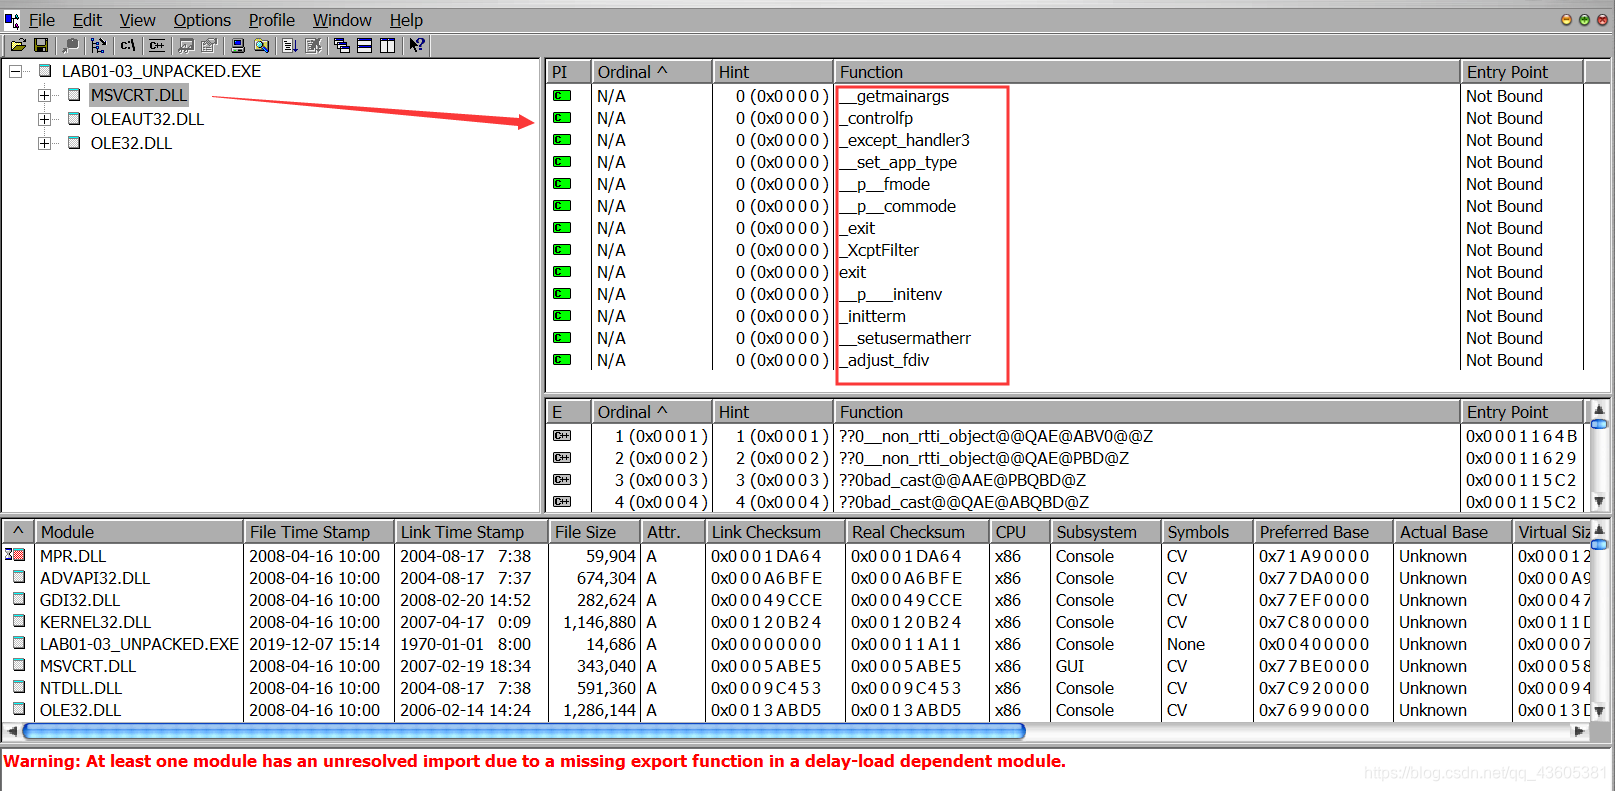The height and width of the screenshot is (791, 1615).
Task: Click the application system menu icon
Action: click(x=12, y=19)
